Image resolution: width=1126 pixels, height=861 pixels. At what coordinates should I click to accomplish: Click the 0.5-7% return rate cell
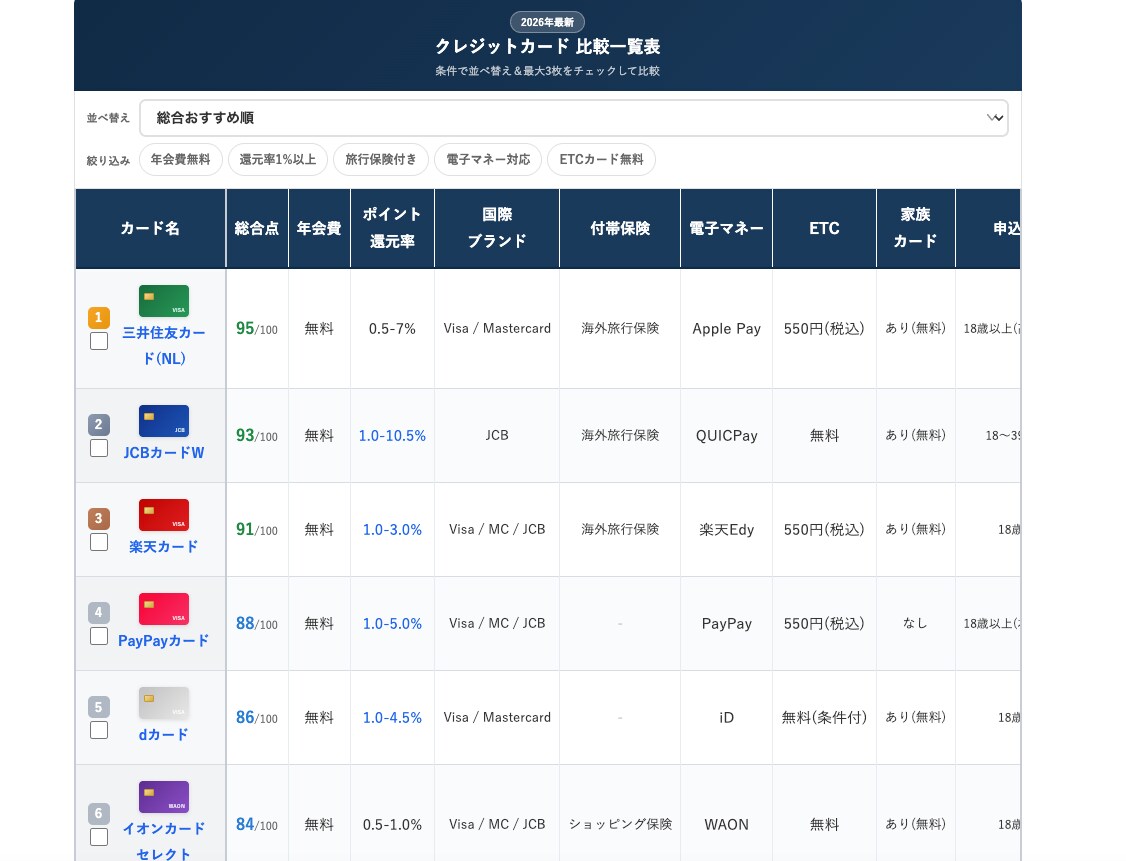click(x=392, y=329)
